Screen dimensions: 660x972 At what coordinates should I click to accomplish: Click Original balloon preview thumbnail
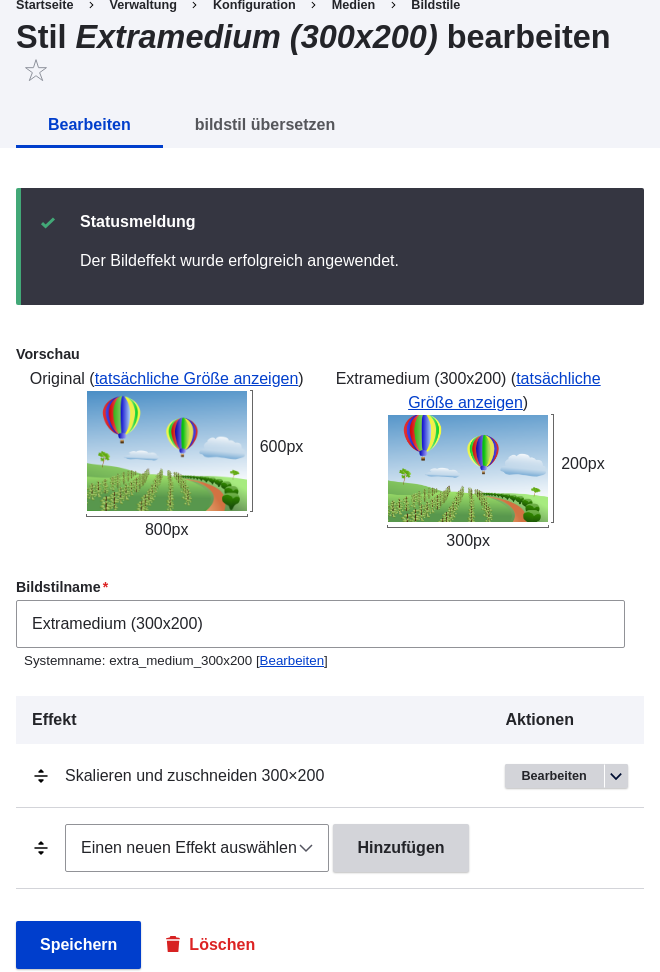tap(167, 451)
